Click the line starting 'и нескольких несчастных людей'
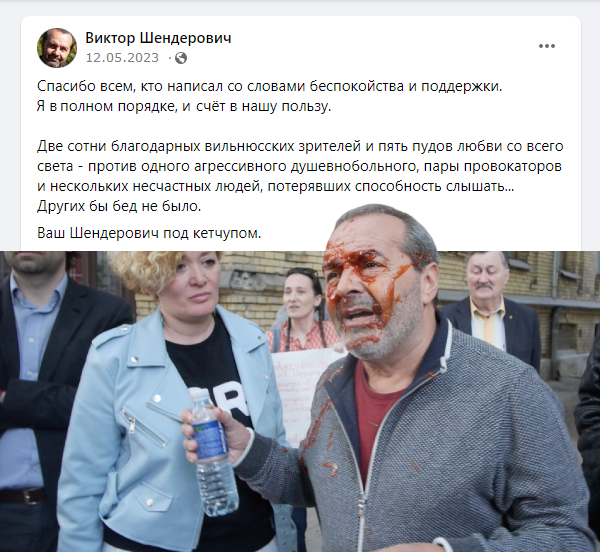The image size is (600, 552). click(x=276, y=186)
